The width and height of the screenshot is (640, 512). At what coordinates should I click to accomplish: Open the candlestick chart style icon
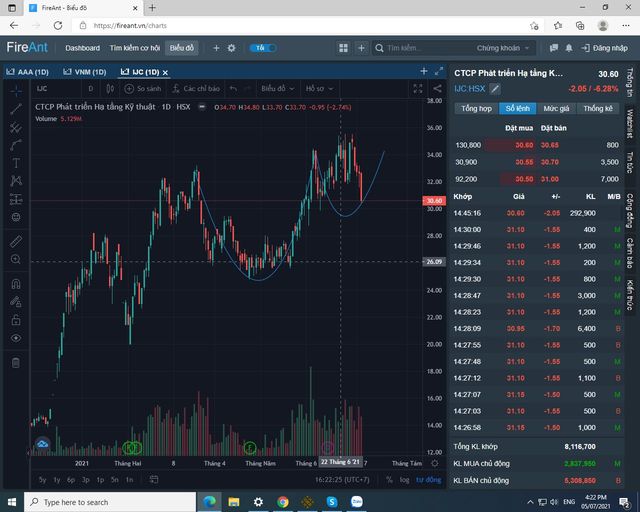(x=110, y=89)
